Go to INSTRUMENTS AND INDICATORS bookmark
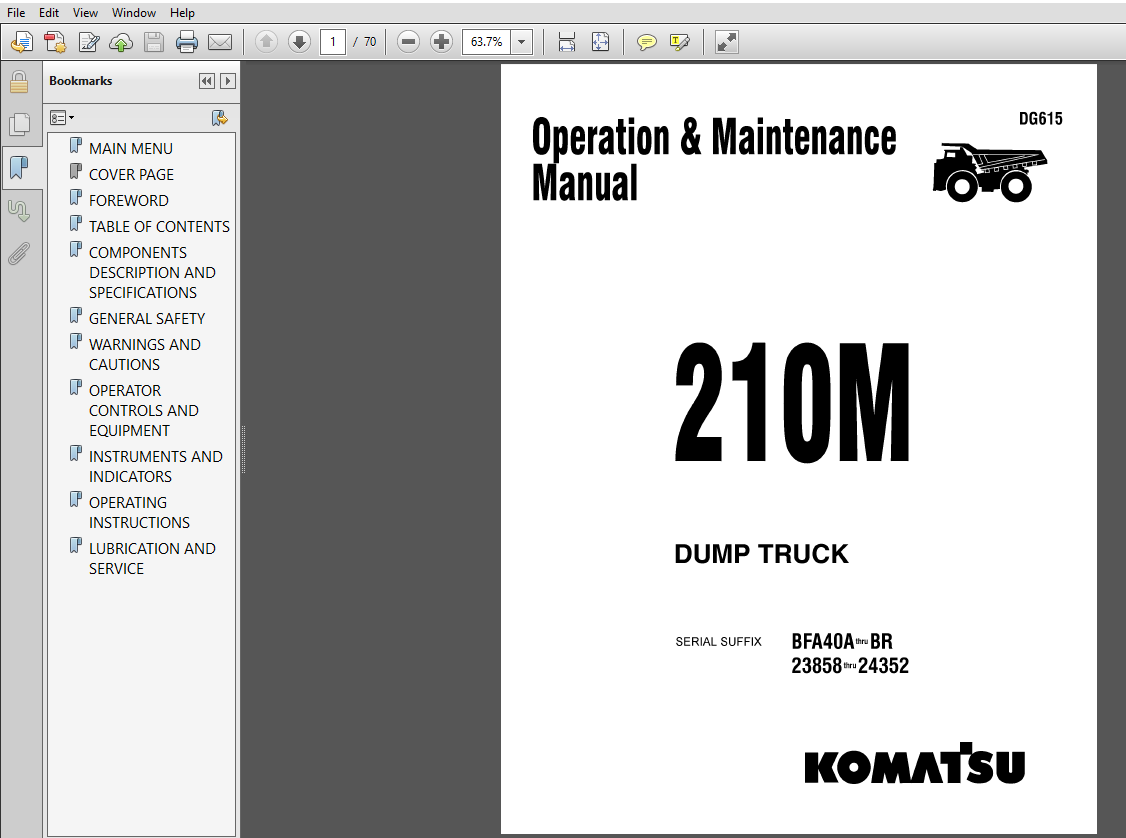Viewport: 1126px width, 838px height. pyautogui.click(x=156, y=467)
